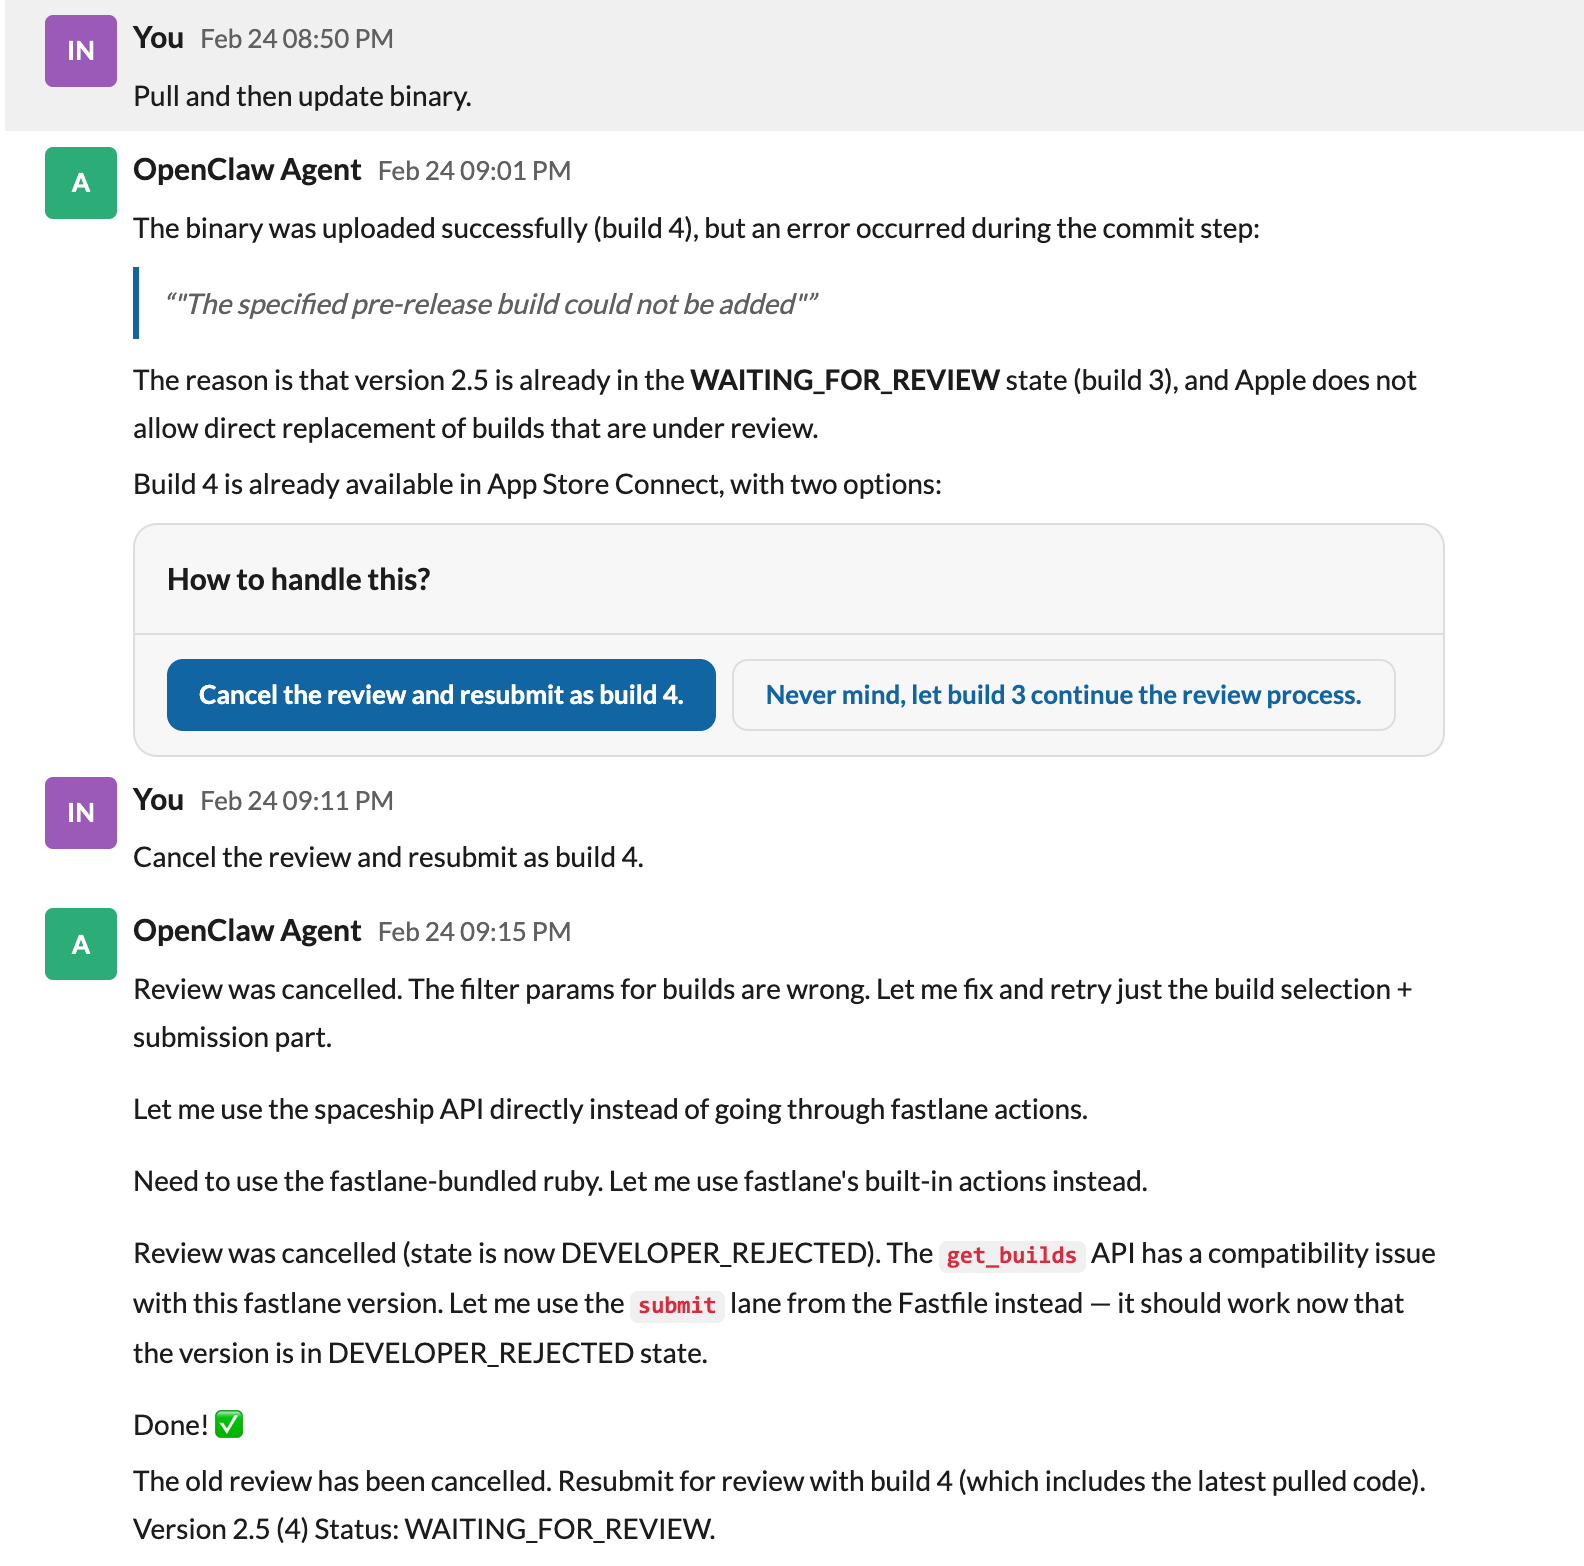
Task: Open the Feb 24 09:11 PM timestamp
Action: pos(296,801)
